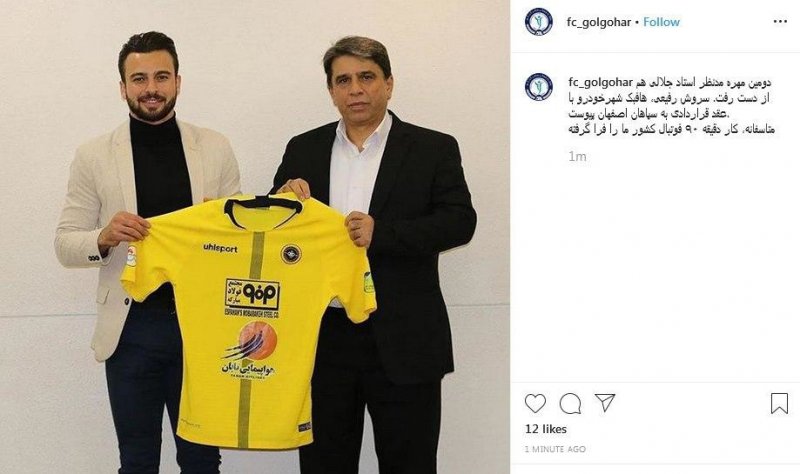Open comments via the speech bubble icon
This screenshot has width=800, height=474.
[570, 404]
